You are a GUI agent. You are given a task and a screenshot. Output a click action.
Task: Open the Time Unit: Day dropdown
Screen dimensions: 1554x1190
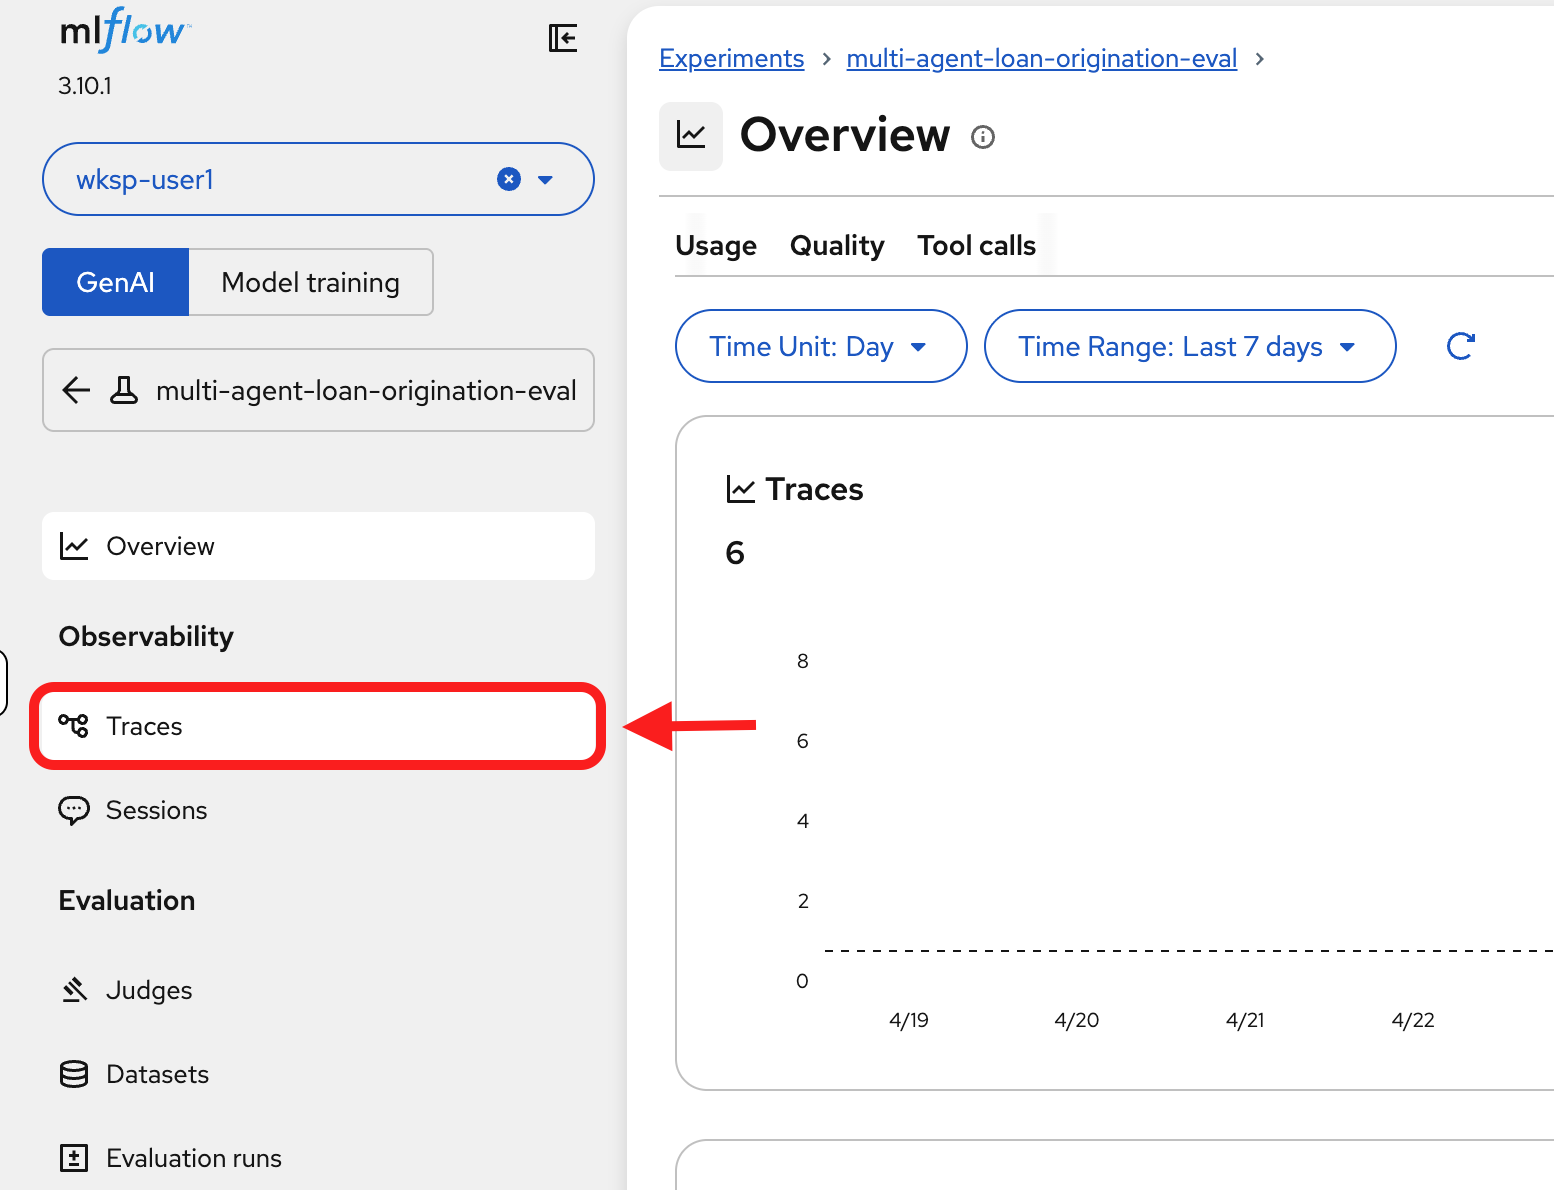point(821,346)
